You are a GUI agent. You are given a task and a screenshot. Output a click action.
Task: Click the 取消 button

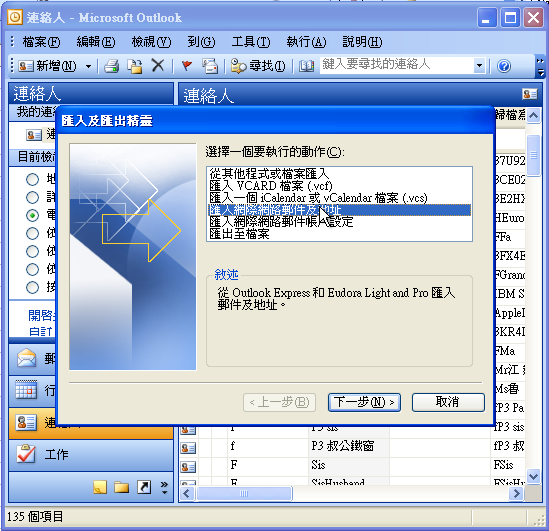point(448,402)
